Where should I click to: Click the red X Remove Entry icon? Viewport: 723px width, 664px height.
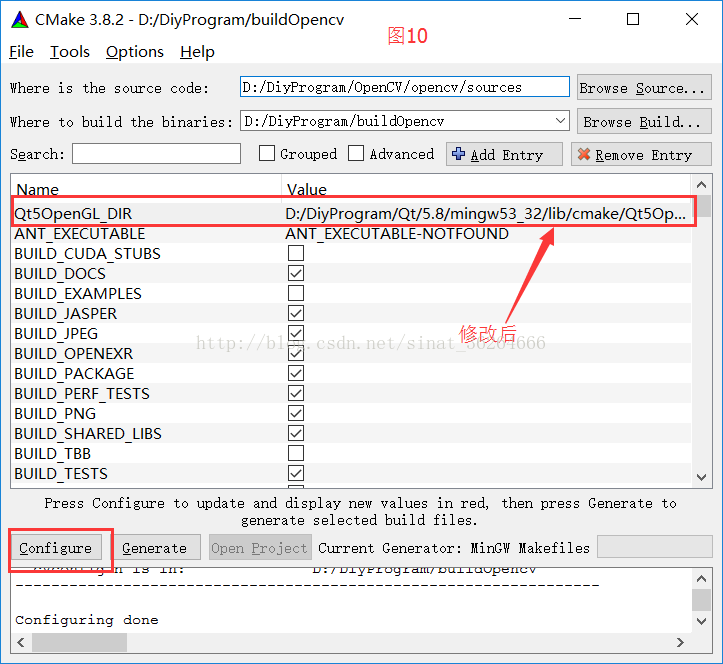[x=584, y=154]
